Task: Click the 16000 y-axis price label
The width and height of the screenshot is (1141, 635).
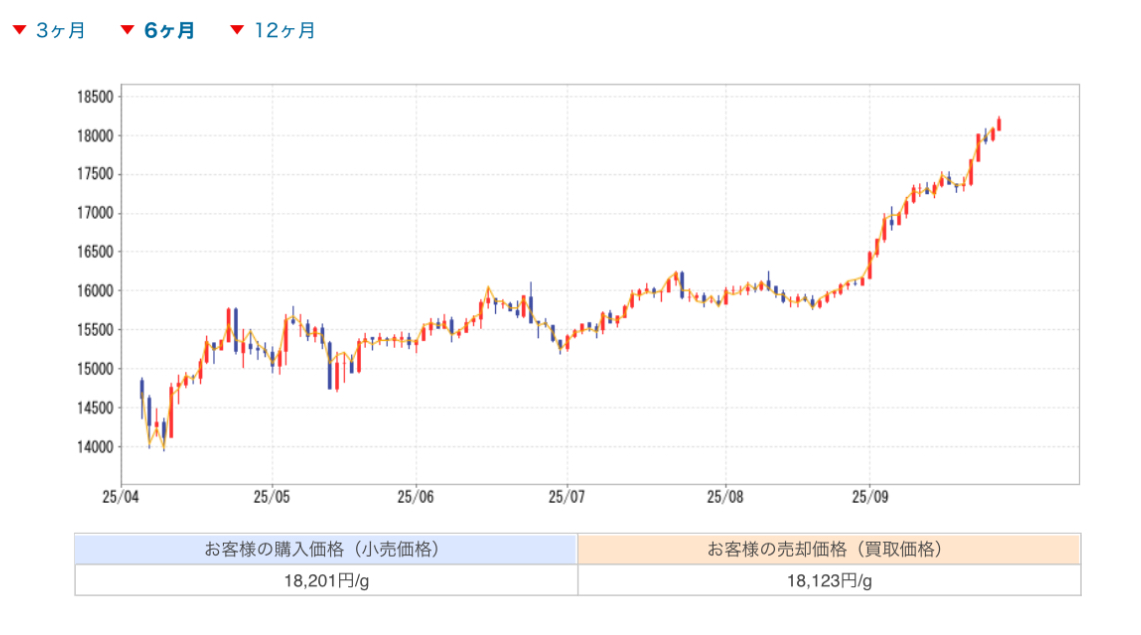Action: [95, 291]
